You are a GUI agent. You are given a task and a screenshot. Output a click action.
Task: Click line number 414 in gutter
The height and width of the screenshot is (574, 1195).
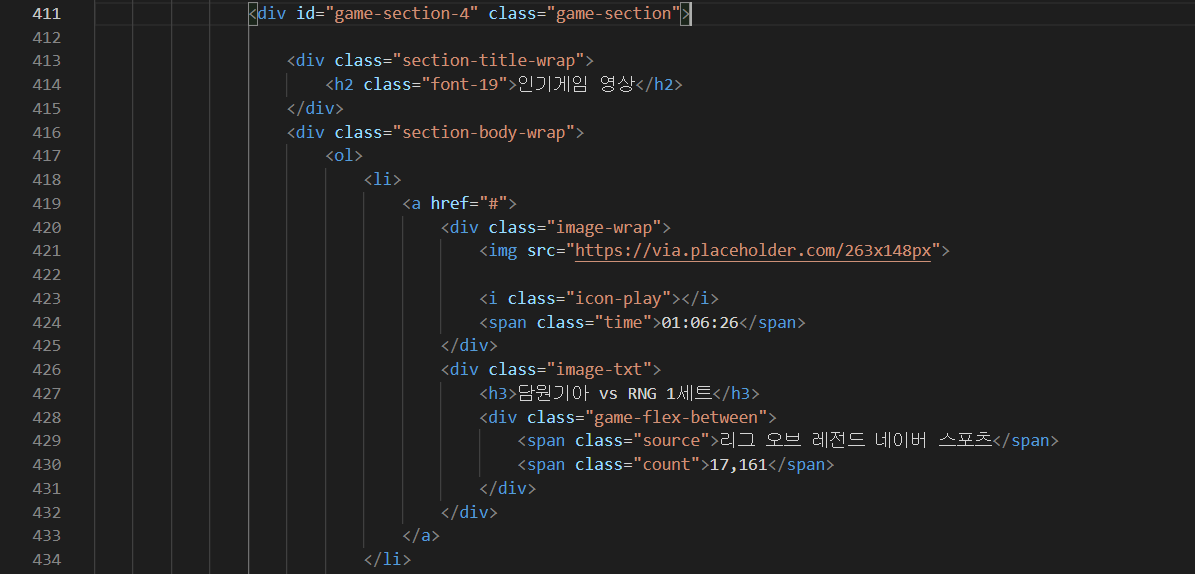pyautogui.click(x=47, y=85)
